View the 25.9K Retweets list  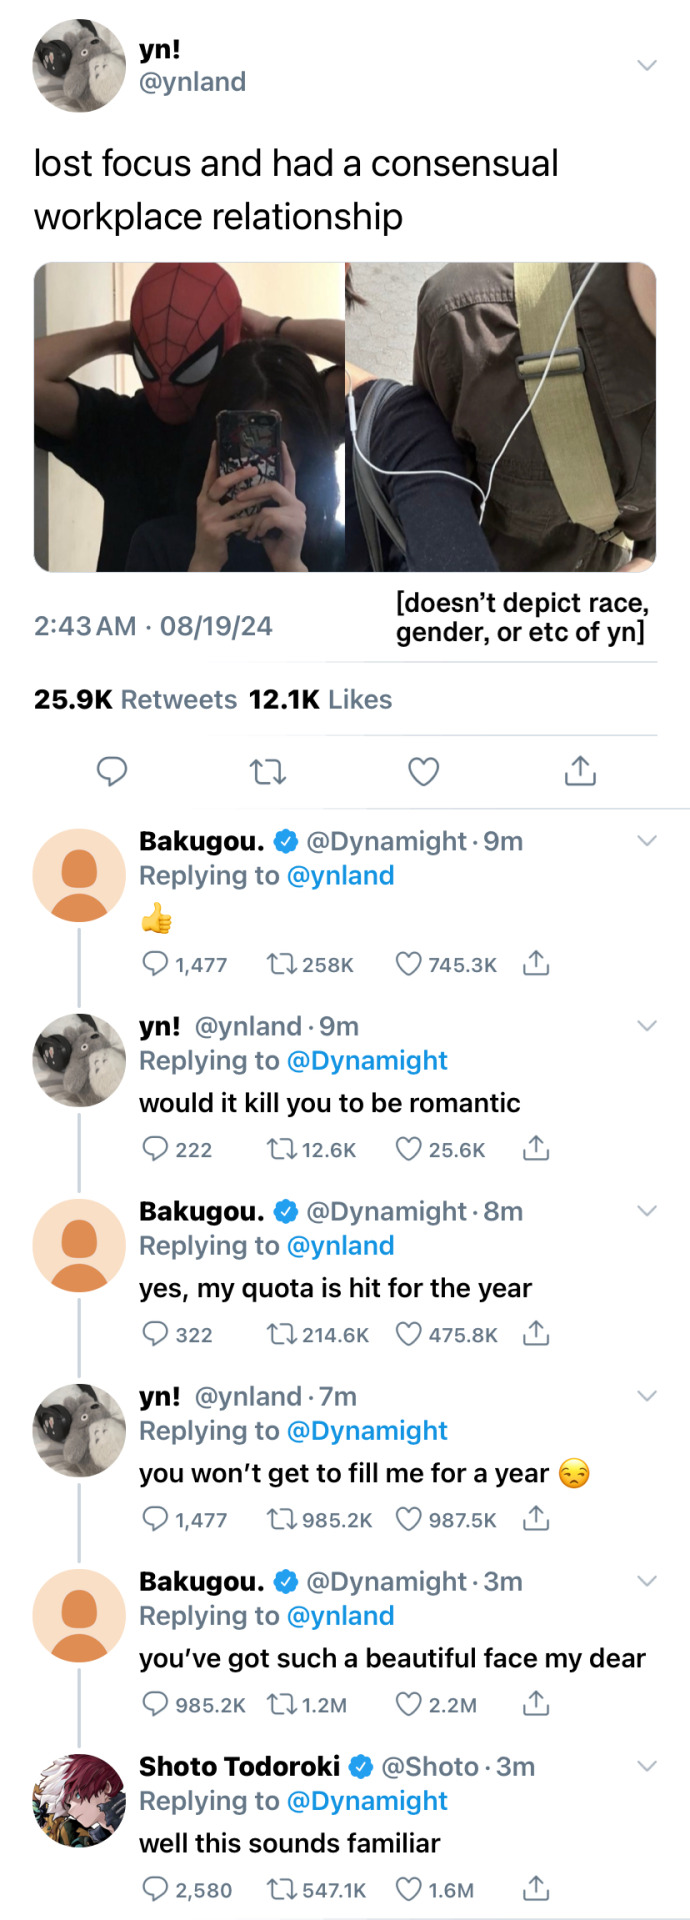pyautogui.click(x=135, y=699)
